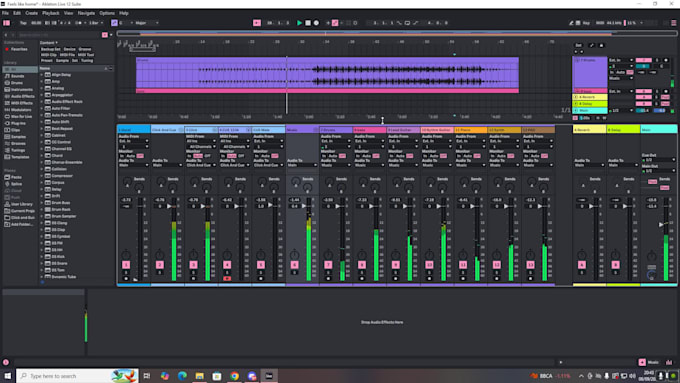Image resolution: width=680 pixels, height=383 pixels.
Task: Open the Content filter dropdown in browser
Action: 49,43
